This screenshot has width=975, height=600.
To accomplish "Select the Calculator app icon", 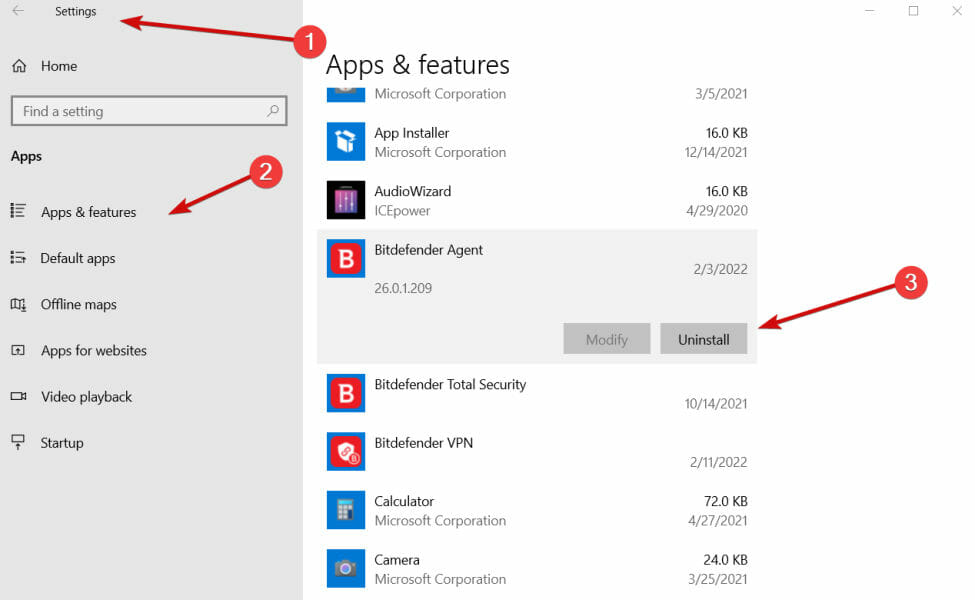I will click(x=346, y=510).
